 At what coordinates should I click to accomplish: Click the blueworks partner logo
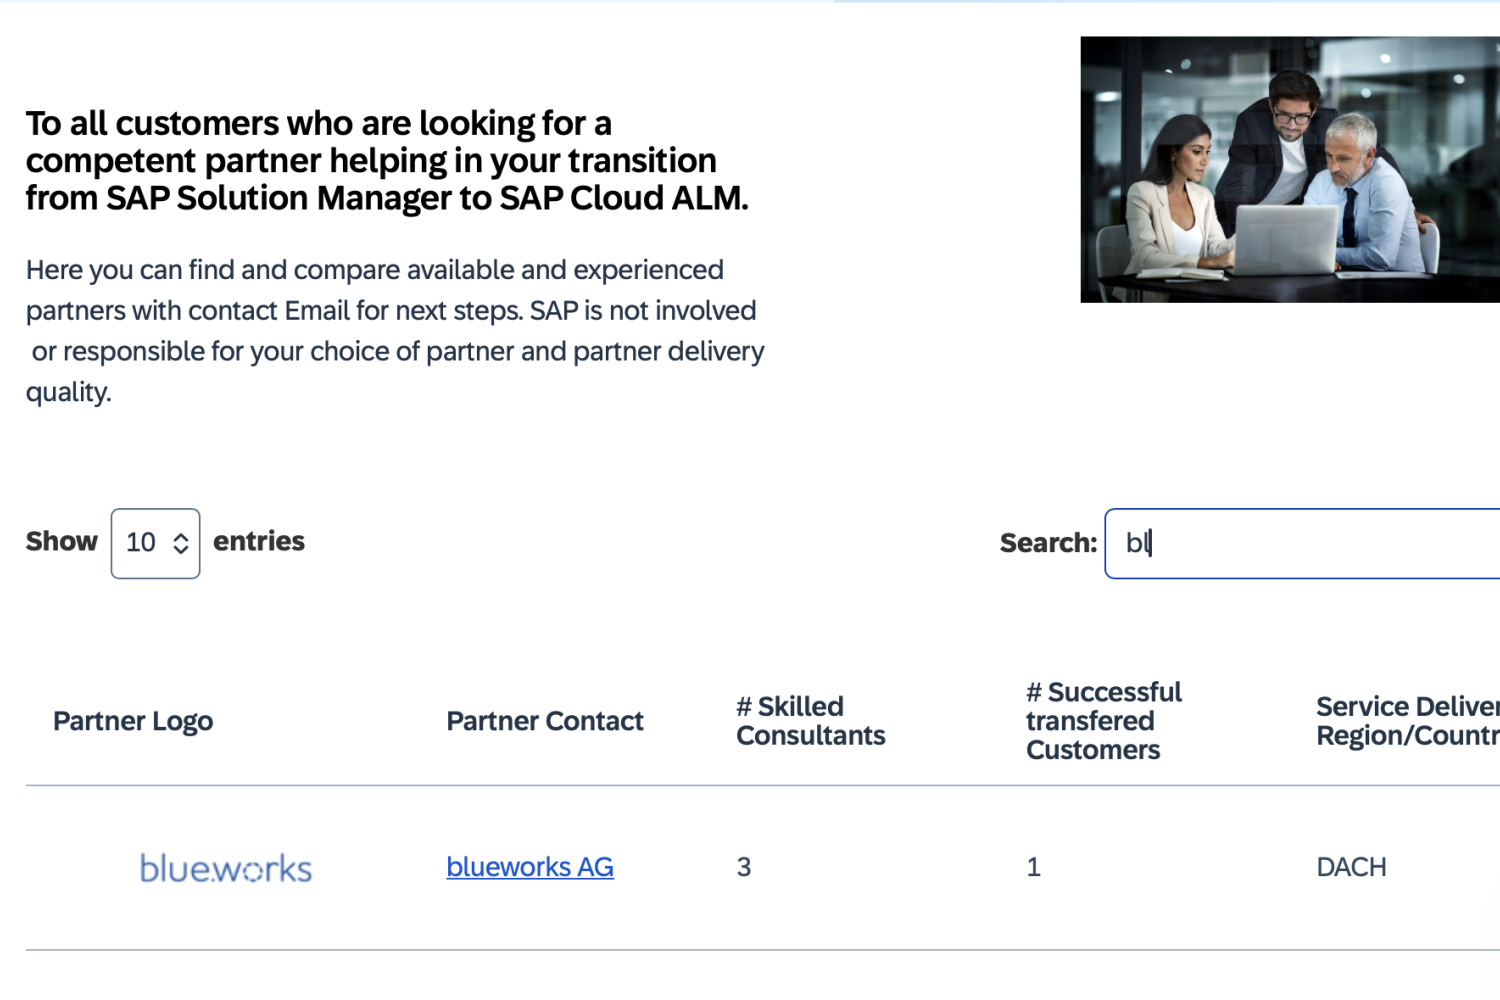pyautogui.click(x=225, y=868)
